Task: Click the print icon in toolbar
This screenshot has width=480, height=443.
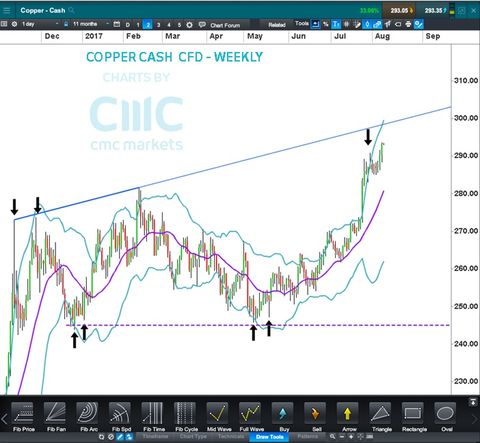Action: point(408,24)
